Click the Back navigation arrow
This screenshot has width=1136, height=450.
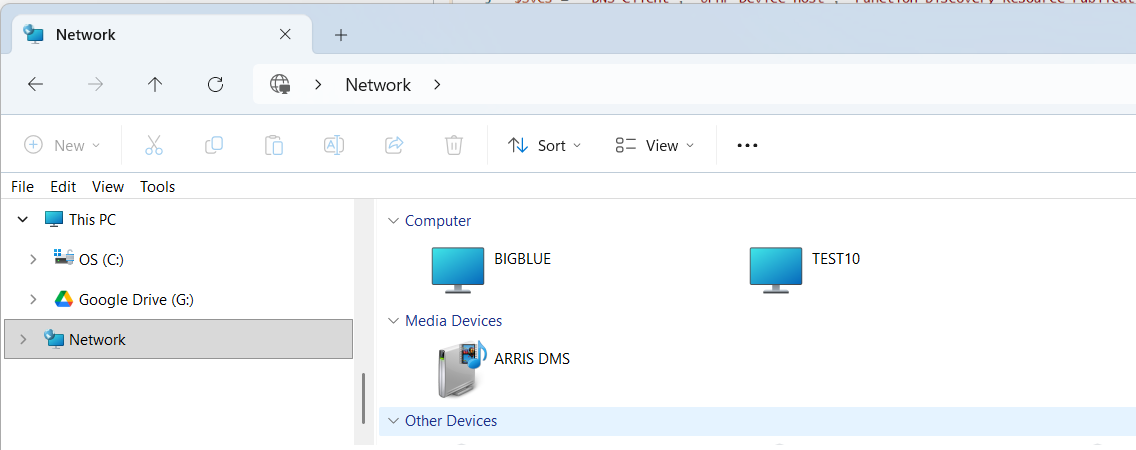pyautogui.click(x=36, y=85)
